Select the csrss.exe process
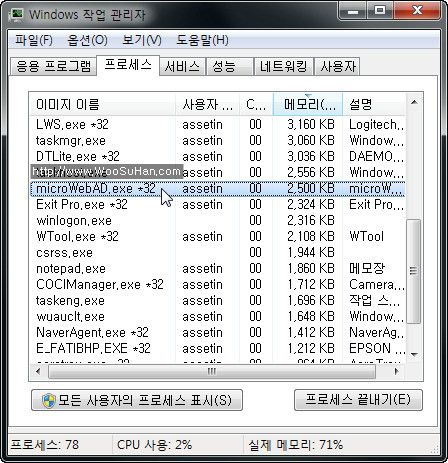 [x=218, y=252]
